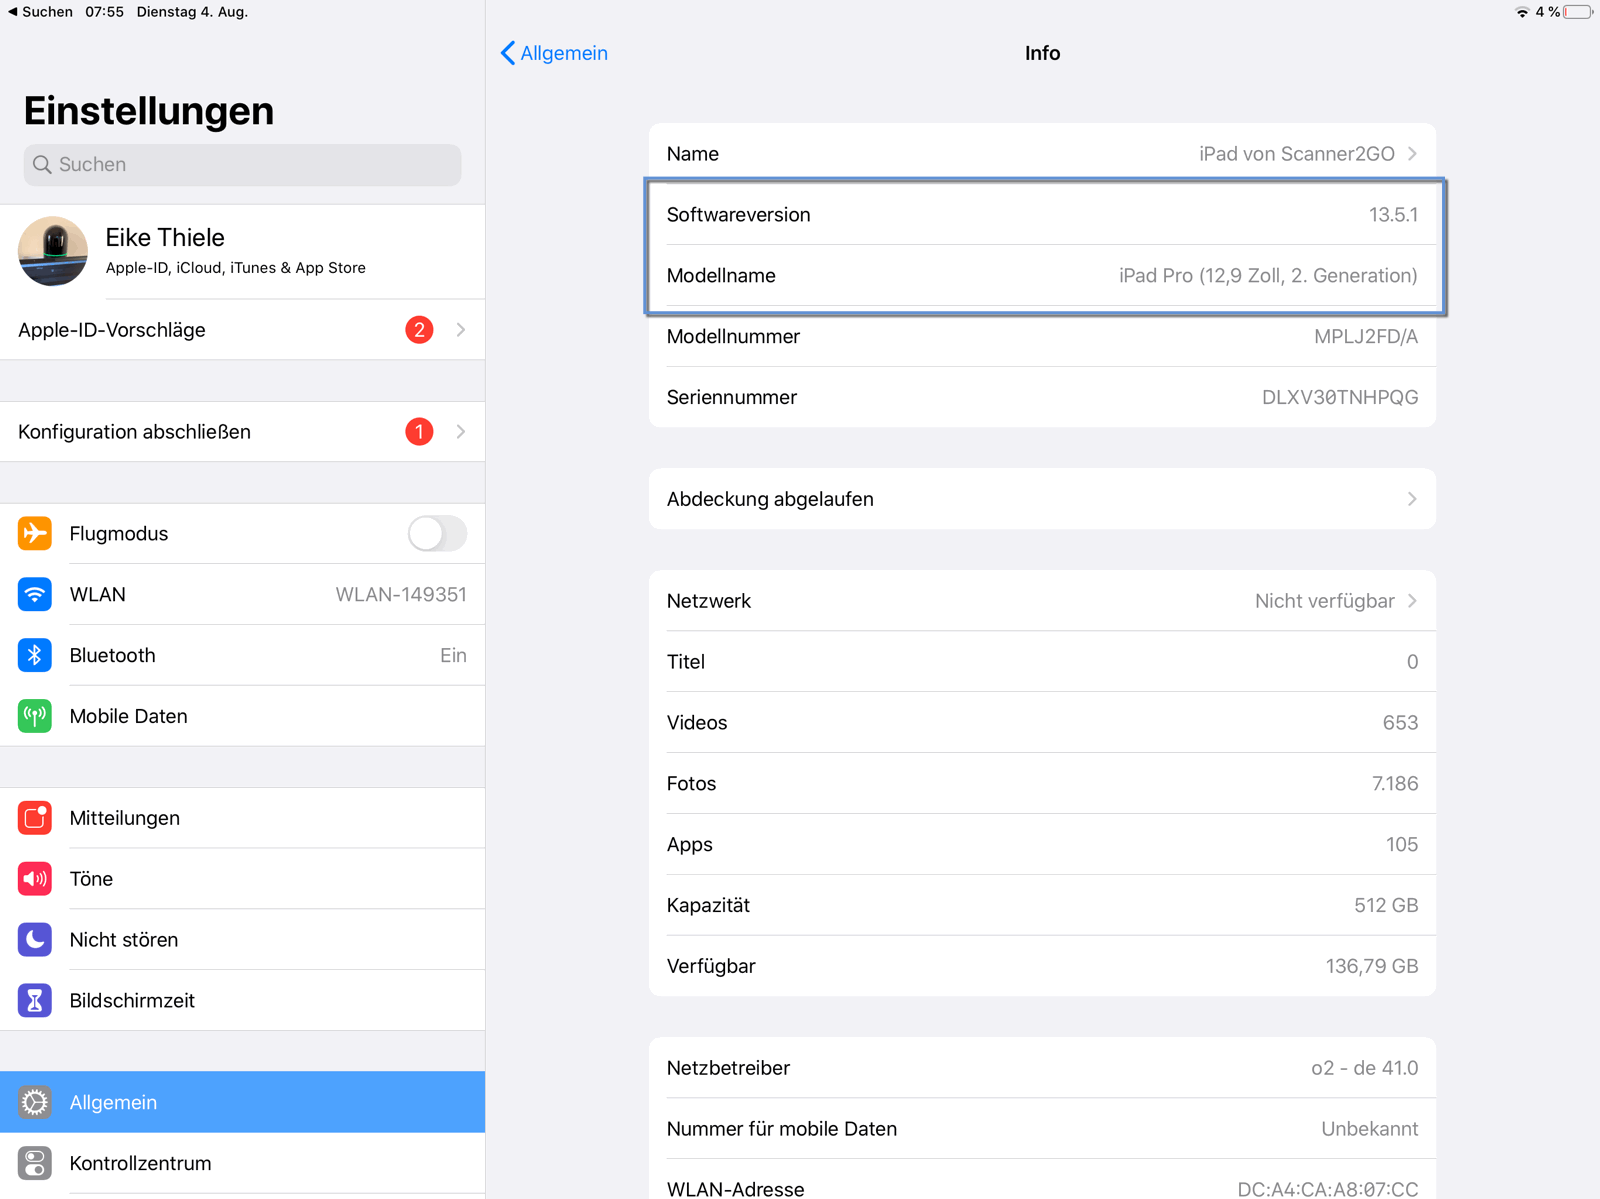Viewport: 1600px width, 1199px height.
Task: Tap Eike Thiele profile picture
Action: pyautogui.click(x=53, y=251)
